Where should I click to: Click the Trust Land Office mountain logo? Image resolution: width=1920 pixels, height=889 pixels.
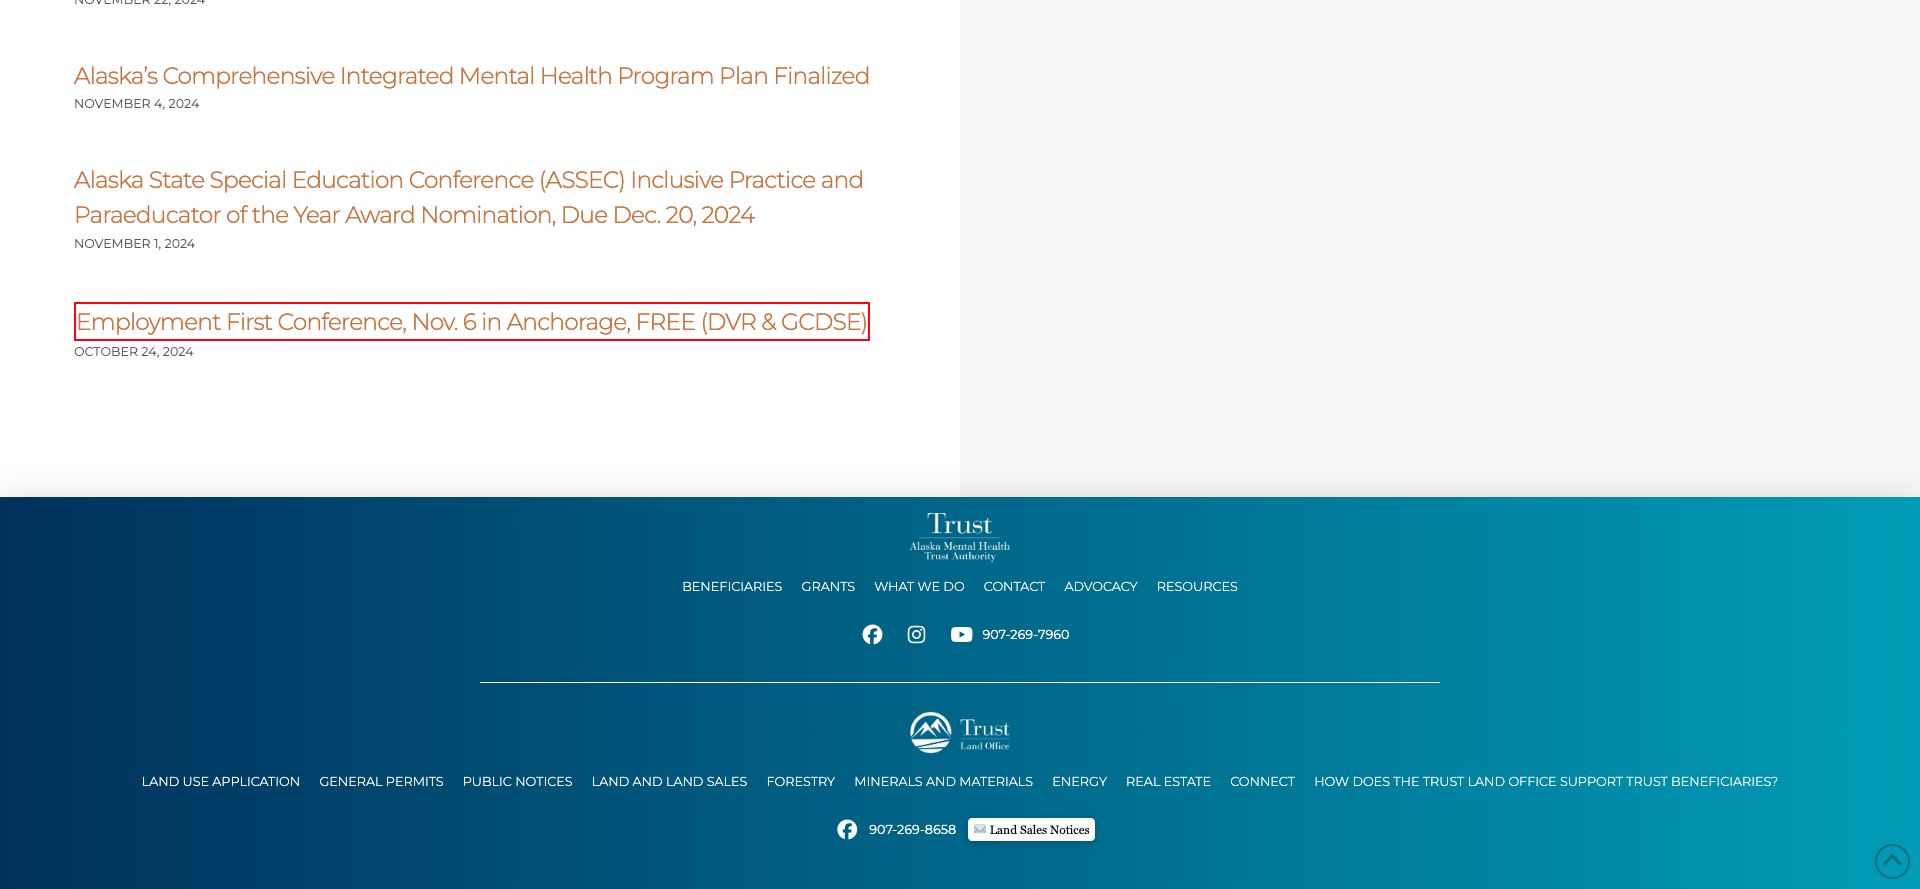959,732
